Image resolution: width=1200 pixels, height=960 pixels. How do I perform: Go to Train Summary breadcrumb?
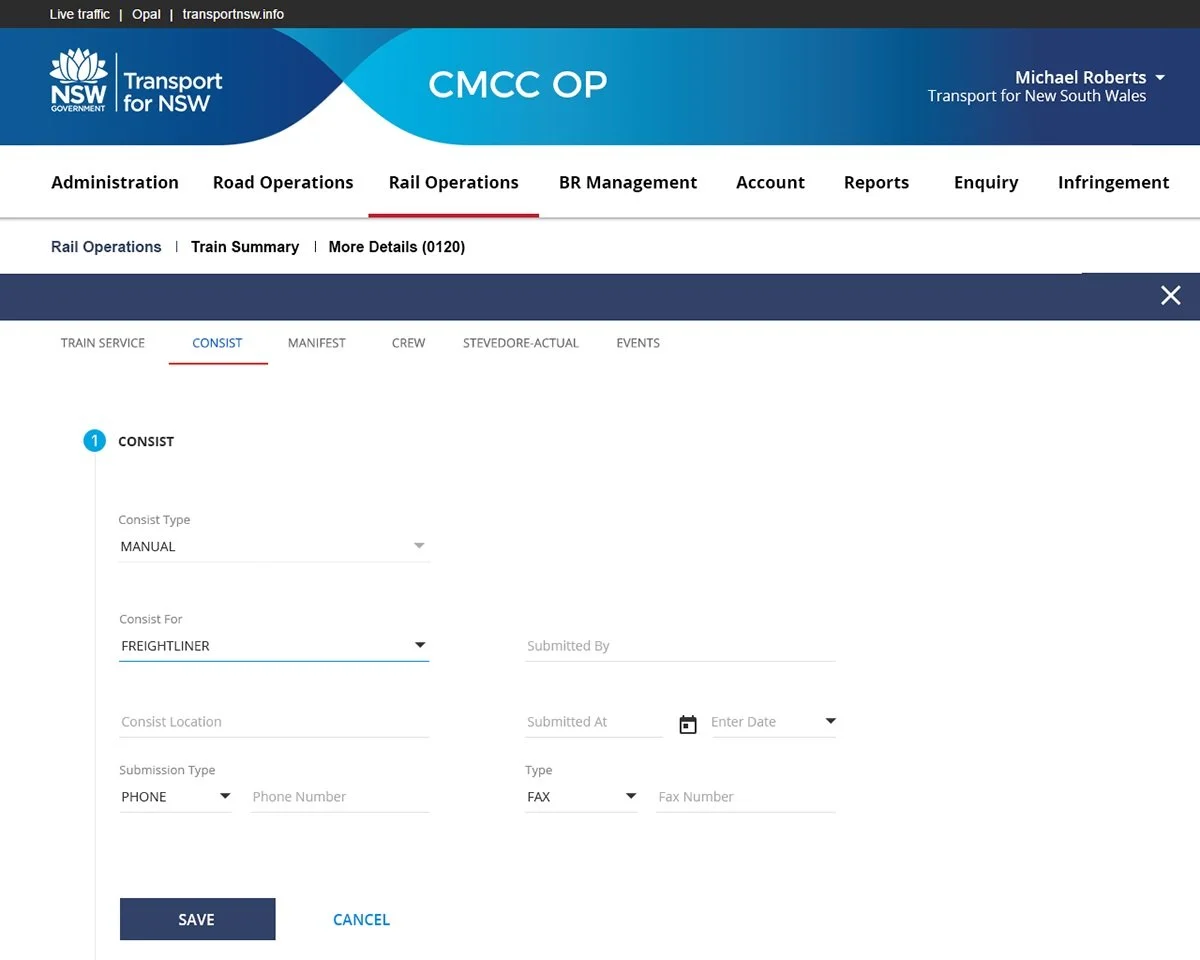245,246
